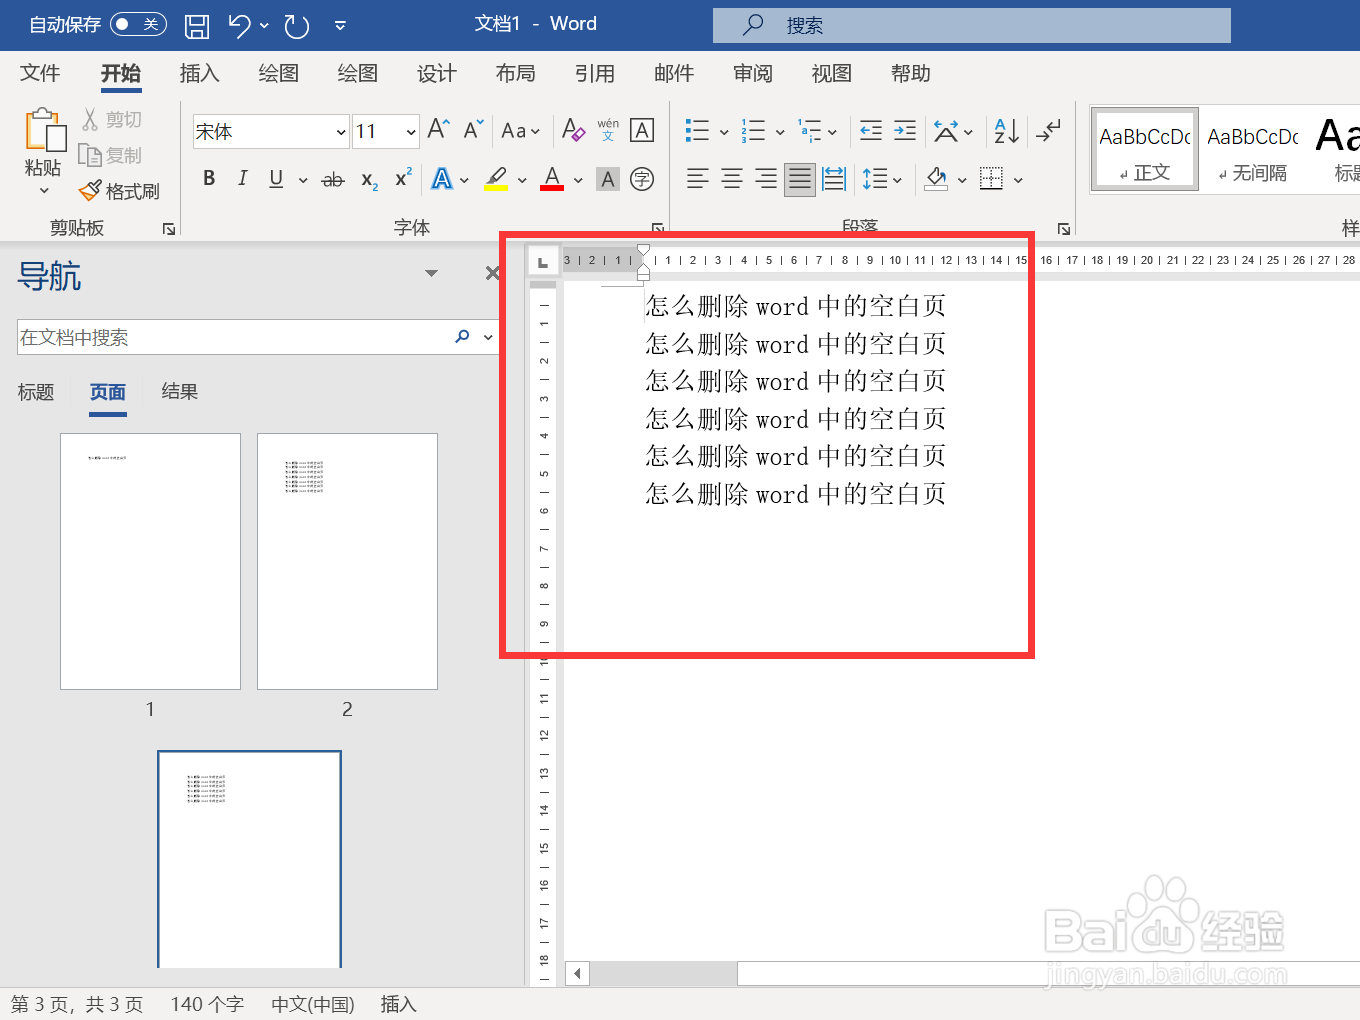Click the 格式刷 Format Painter button
Screen dimensions: 1360x1020
pyautogui.click(x=119, y=191)
